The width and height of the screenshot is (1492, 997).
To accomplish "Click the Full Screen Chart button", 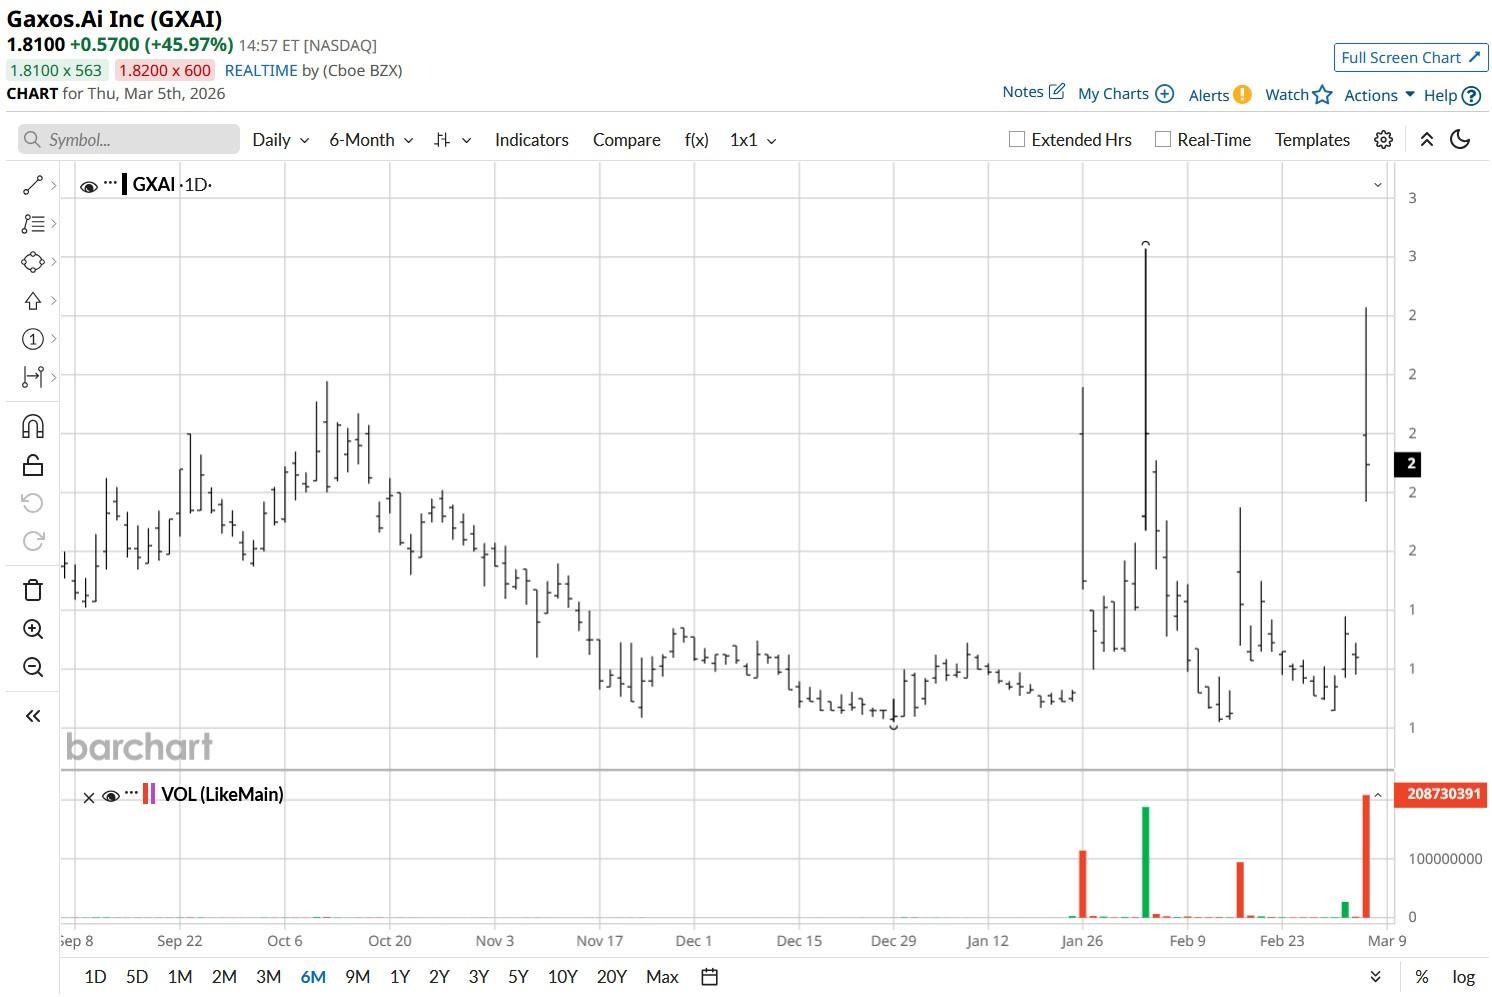I will tap(1410, 58).
